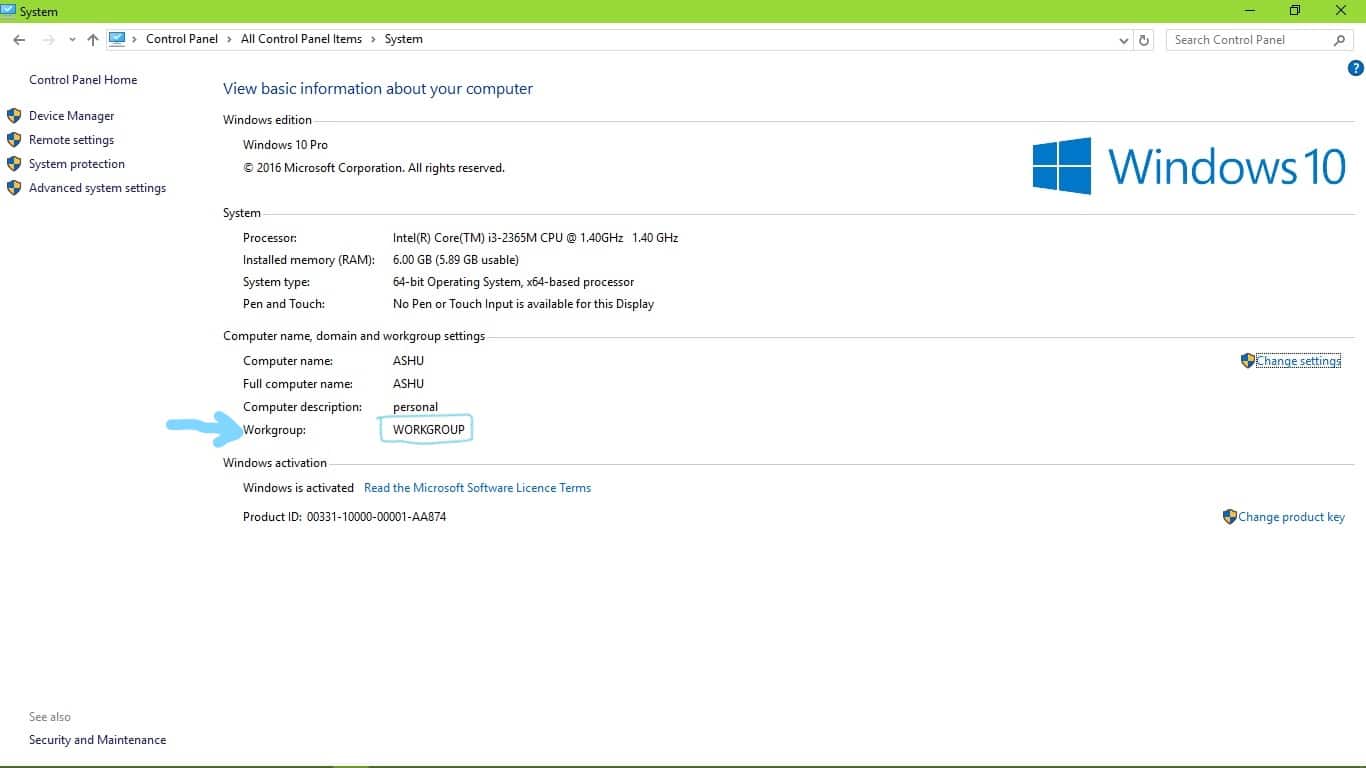The image size is (1366, 768).
Task: Click the ASHU value beside Computer name
Action: click(408, 361)
